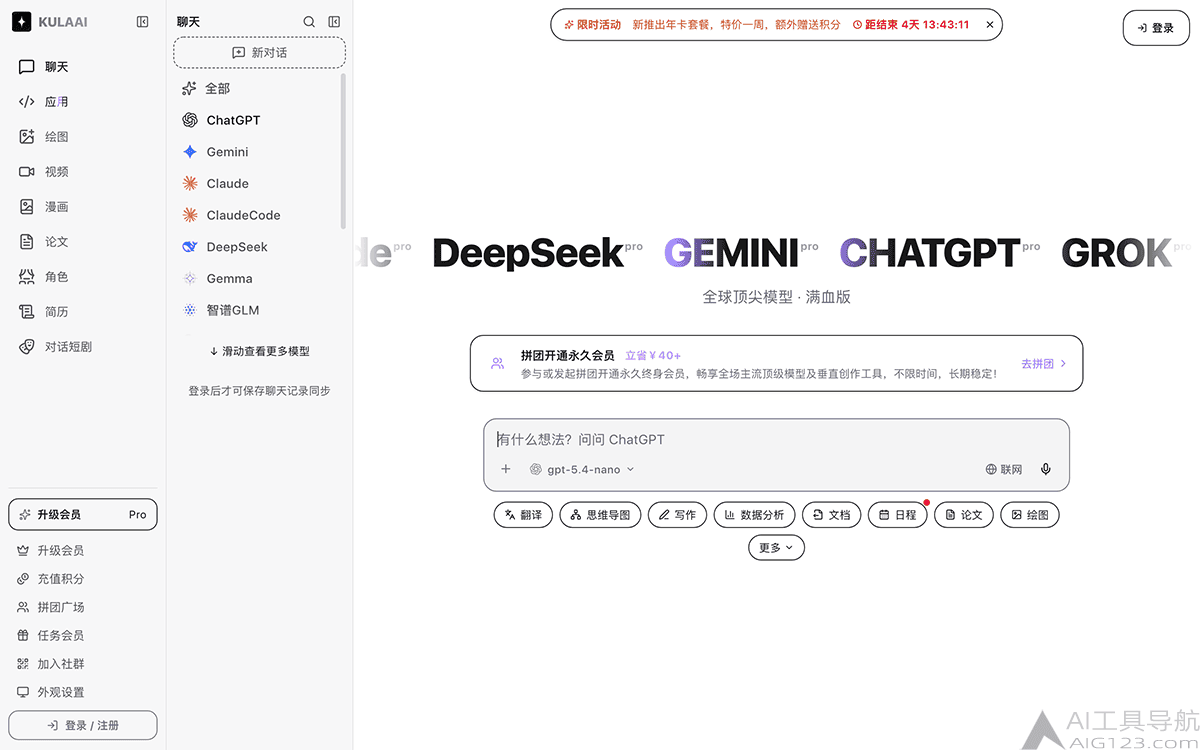The width and height of the screenshot is (1200, 750).
Task: Select the 论文 paper tool chip
Action: pyautogui.click(x=964, y=515)
